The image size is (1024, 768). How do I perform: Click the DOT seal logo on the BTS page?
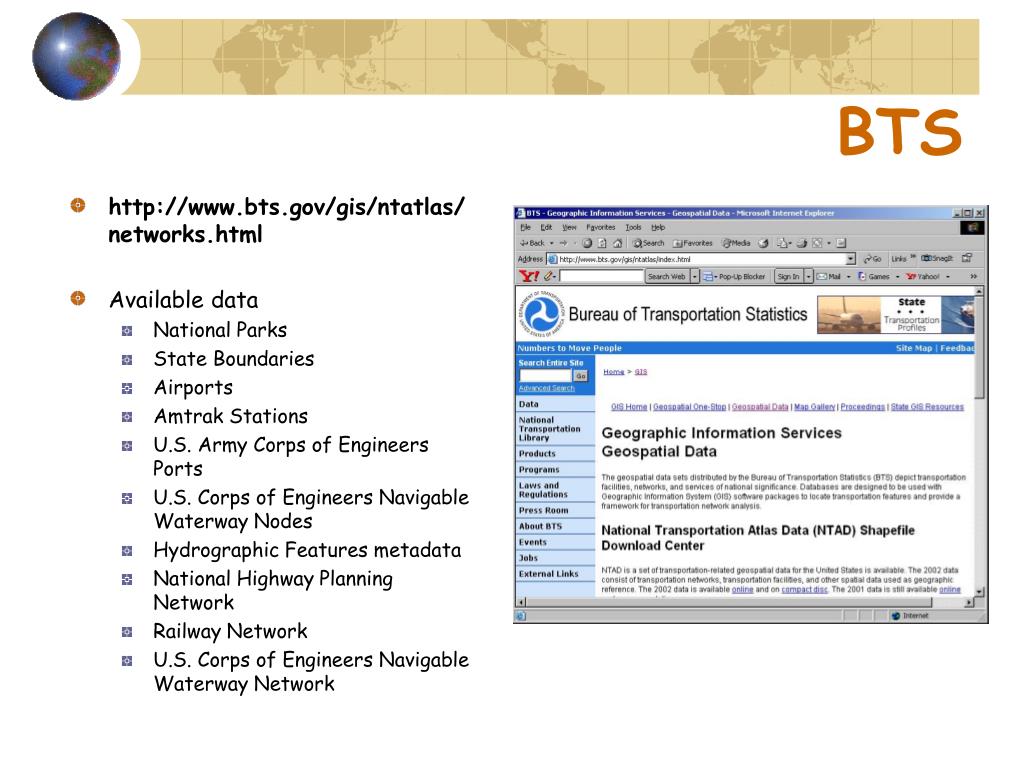click(x=543, y=313)
